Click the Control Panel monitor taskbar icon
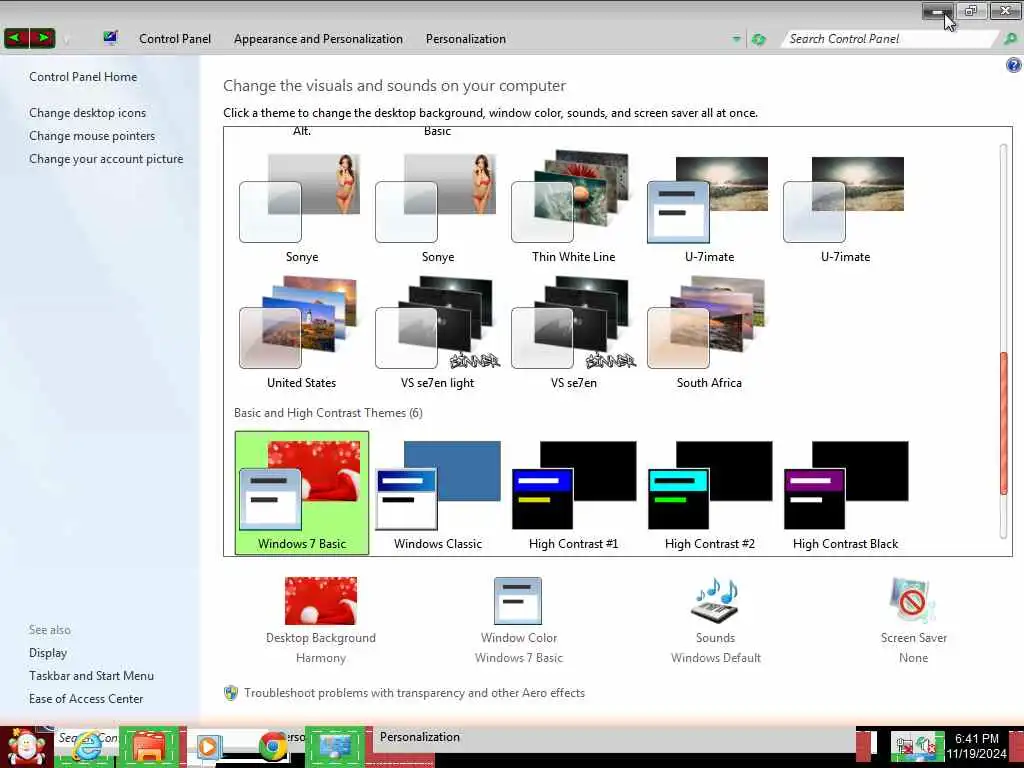Image resolution: width=1024 pixels, height=768 pixels. click(x=335, y=746)
